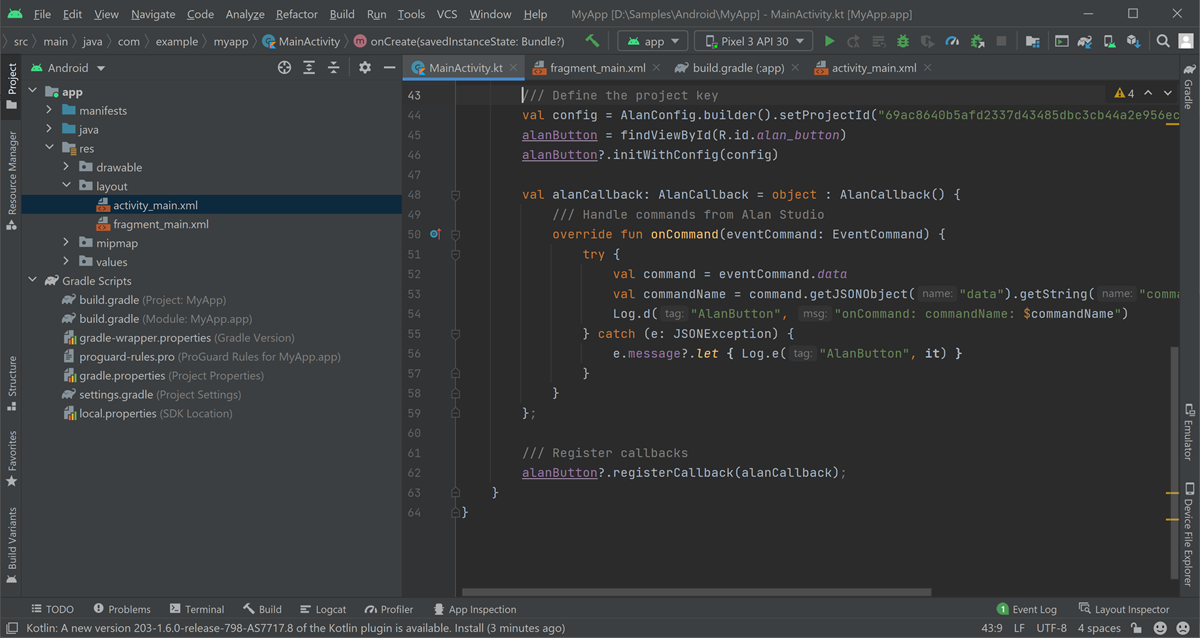This screenshot has height=638, width=1200.
Task: Open Project panel settings gear
Action: click(365, 66)
